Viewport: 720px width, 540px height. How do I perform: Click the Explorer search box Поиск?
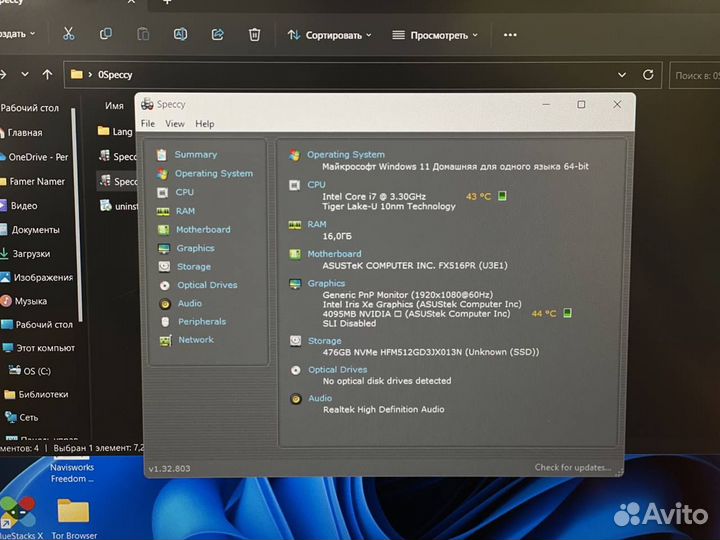695,75
